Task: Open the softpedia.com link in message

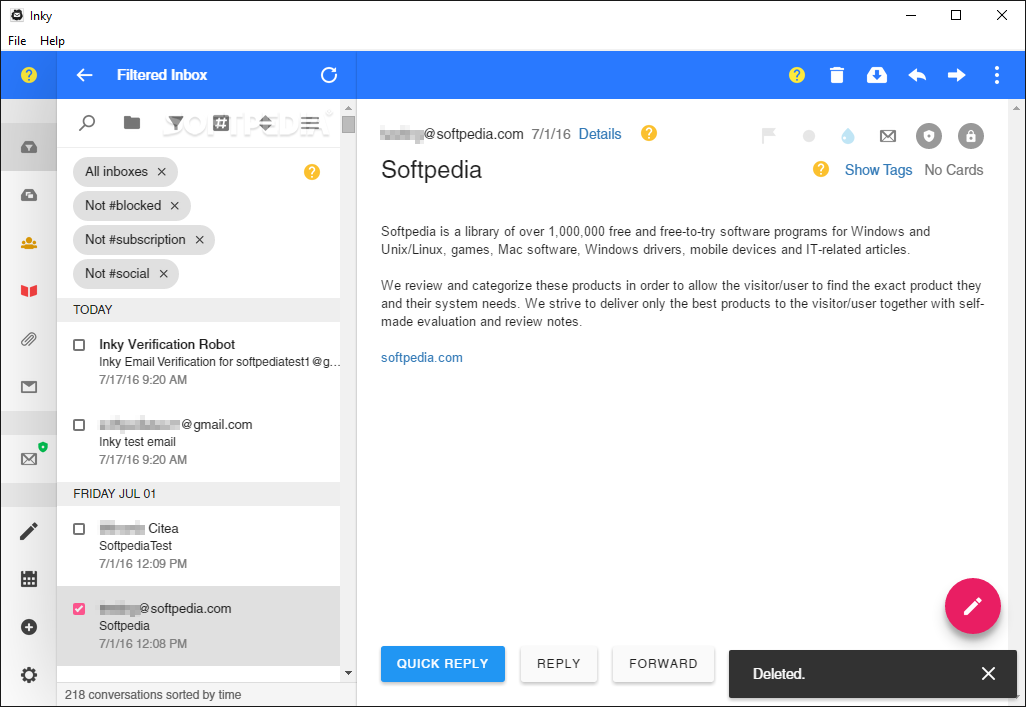Action: pyautogui.click(x=421, y=357)
